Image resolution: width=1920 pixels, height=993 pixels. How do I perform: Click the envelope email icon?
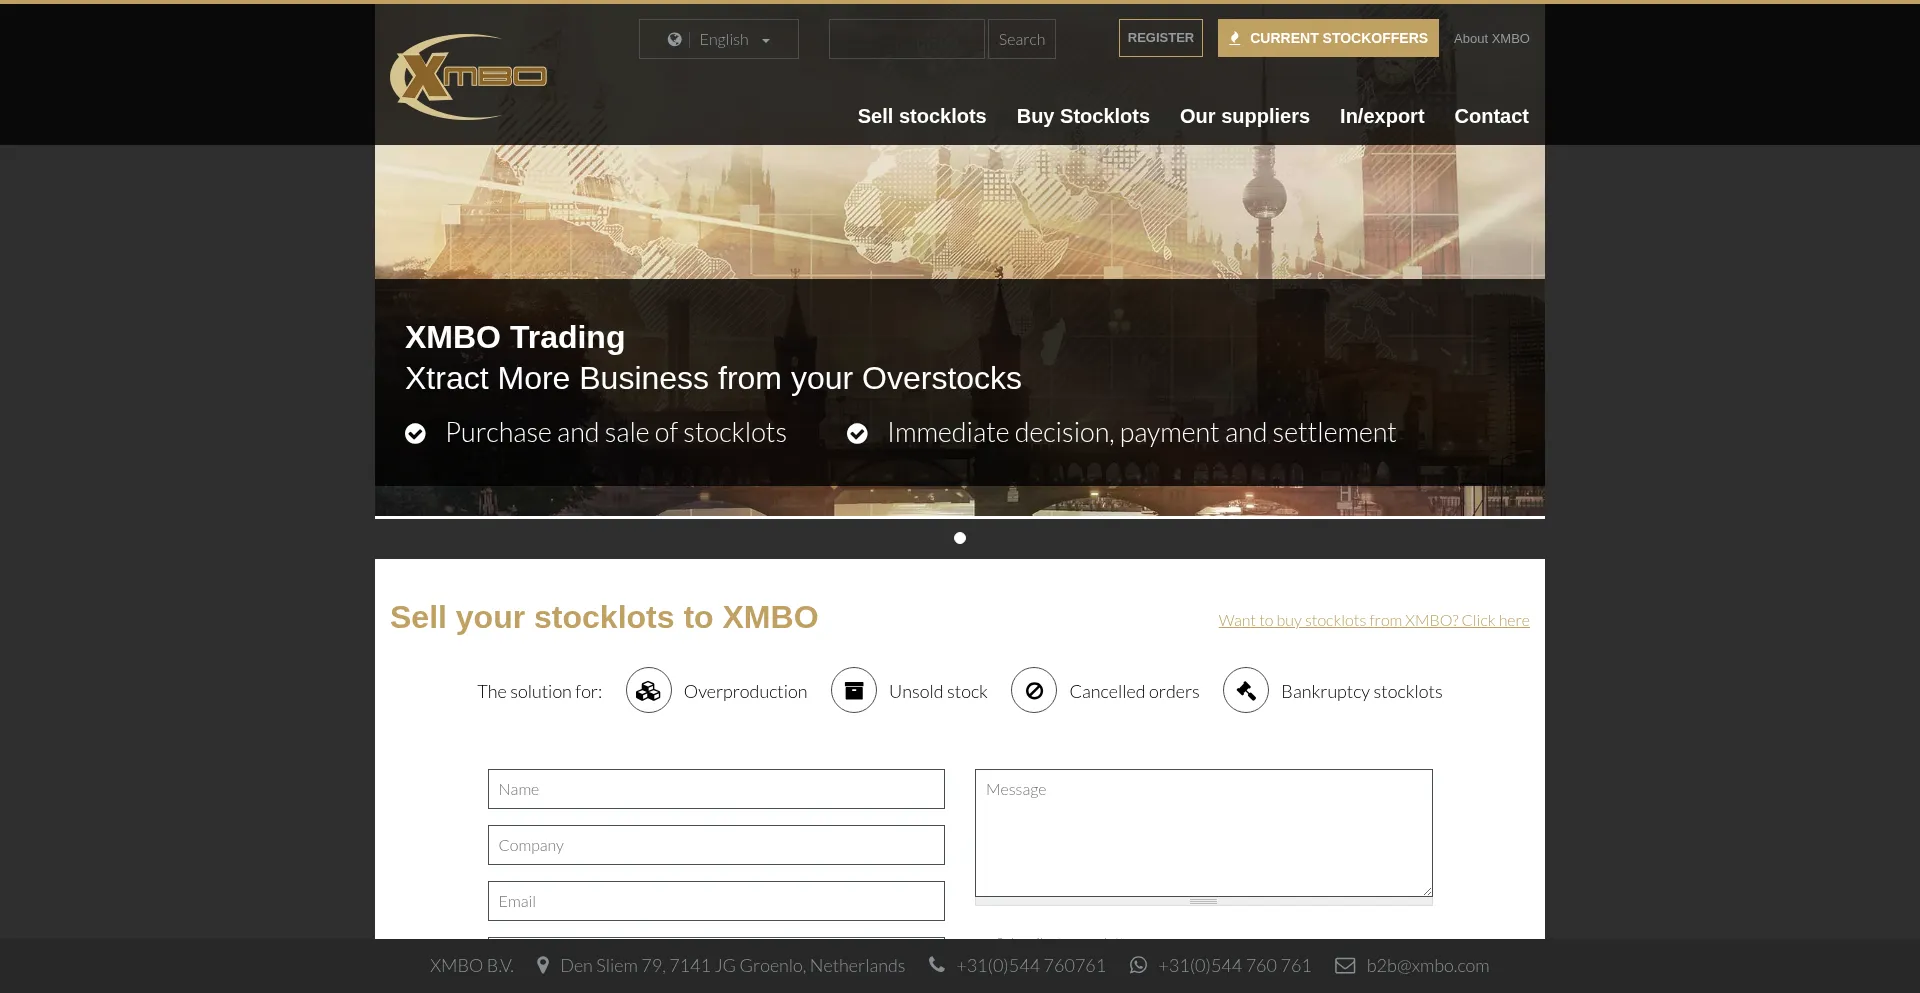tap(1345, 965)
